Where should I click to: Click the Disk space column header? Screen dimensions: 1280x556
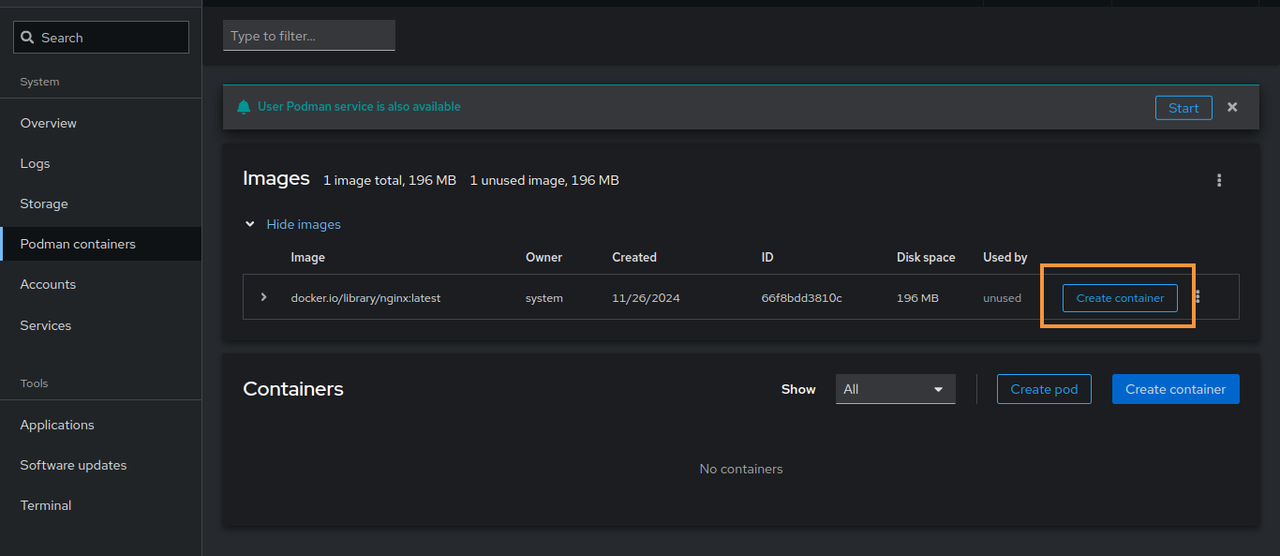click(926, 257)
